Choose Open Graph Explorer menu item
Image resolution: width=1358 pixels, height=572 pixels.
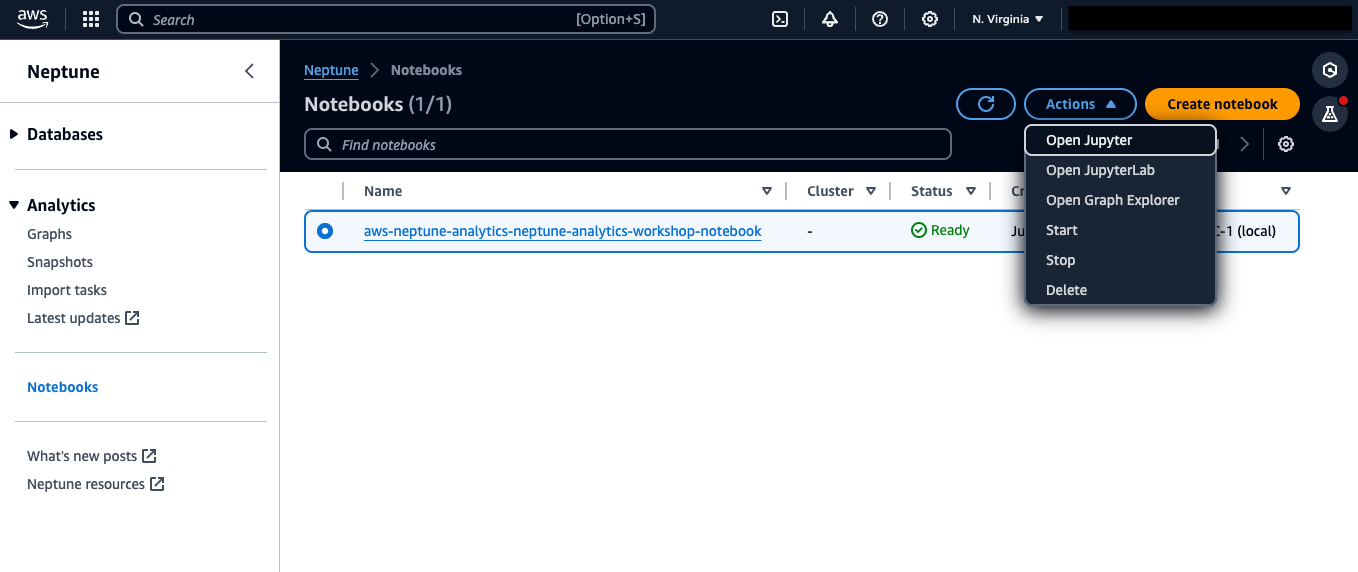pyautogui.click(x=1112, y=200)
